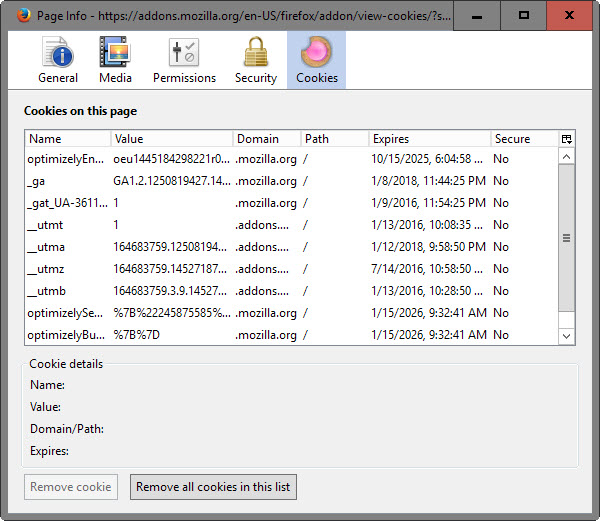
Task: Click expiry 1/9/2016, 11:54:25 PM
Action: tap(428, 203)
